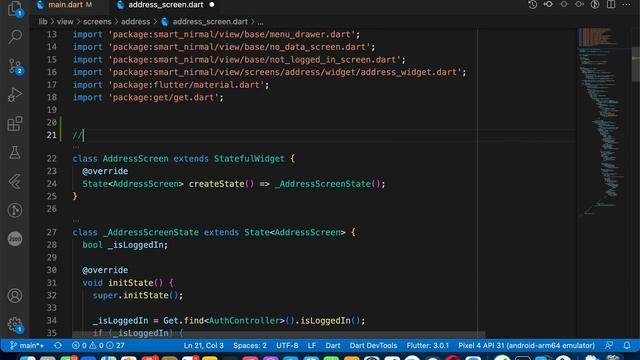
Task: Open the Testing flask view
Action: coord(15,153)
